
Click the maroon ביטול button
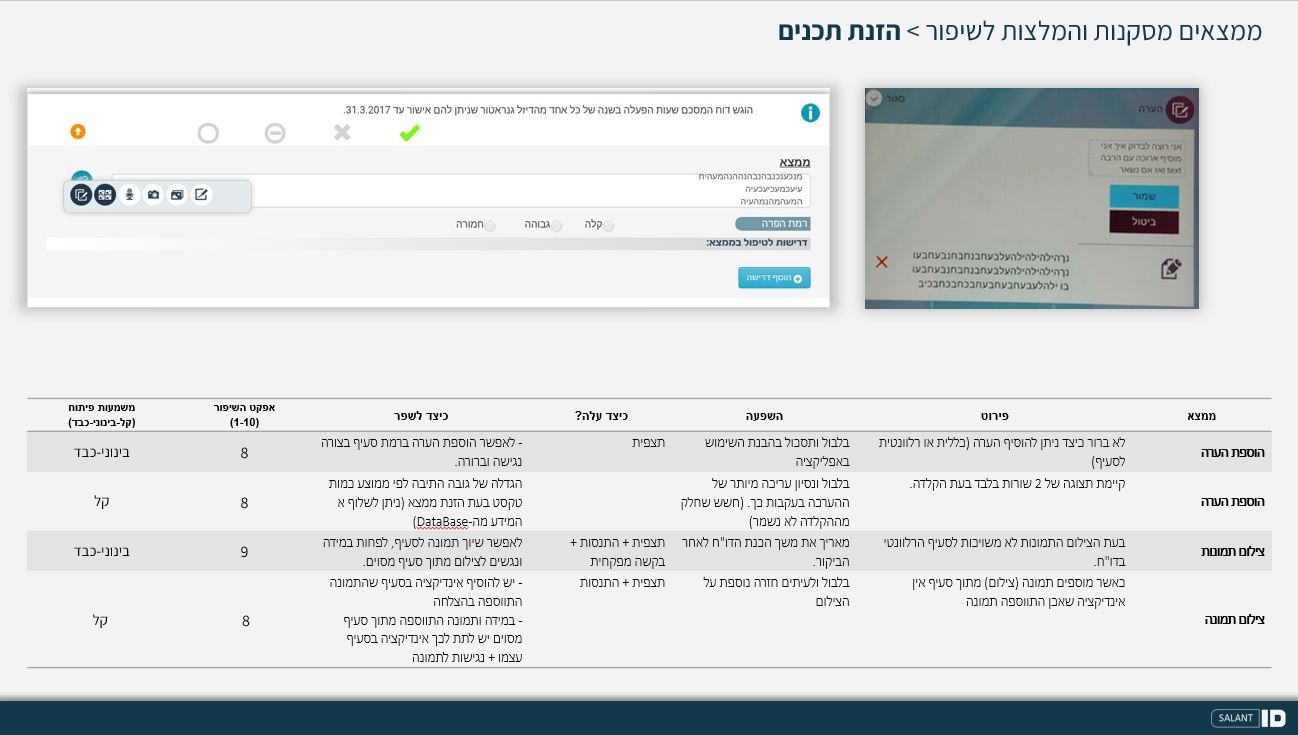click(1144, 222)
